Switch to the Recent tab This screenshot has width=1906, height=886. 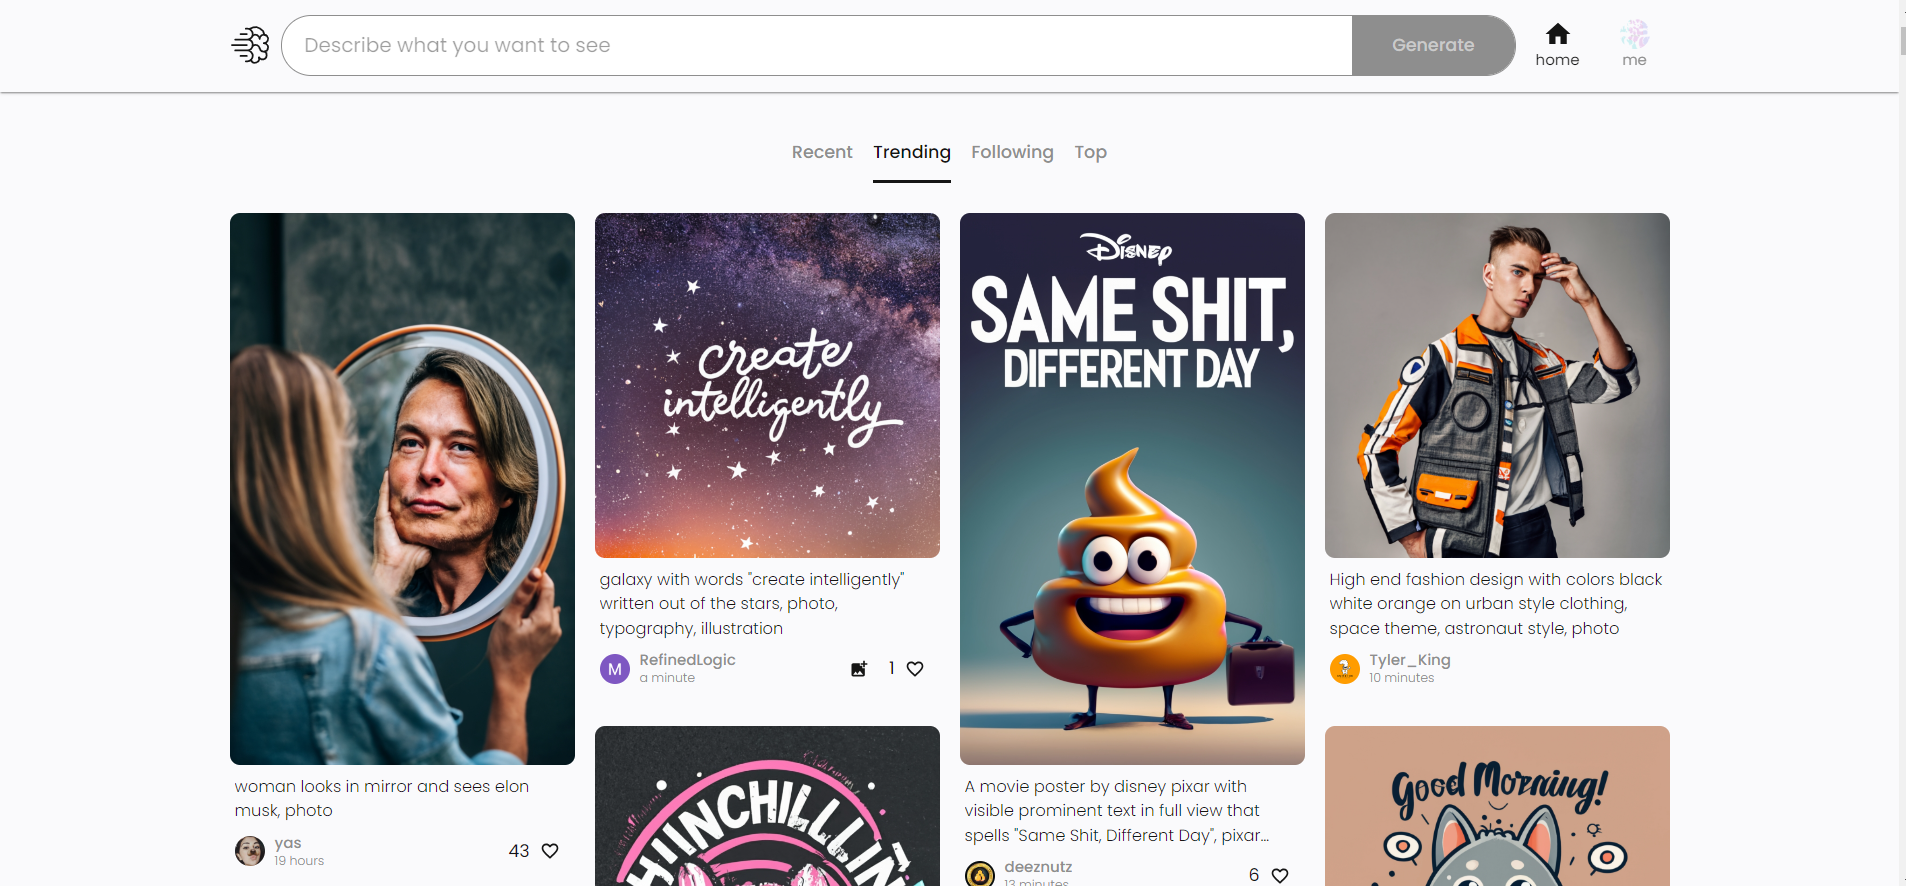point(822,152)
